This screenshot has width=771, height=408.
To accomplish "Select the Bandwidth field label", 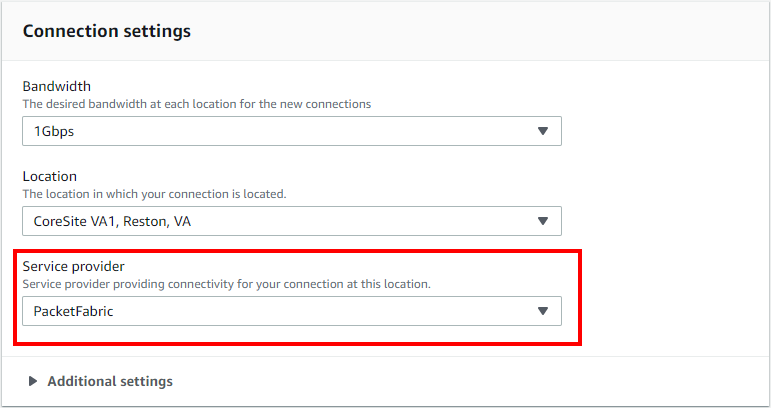I will 57,86.
